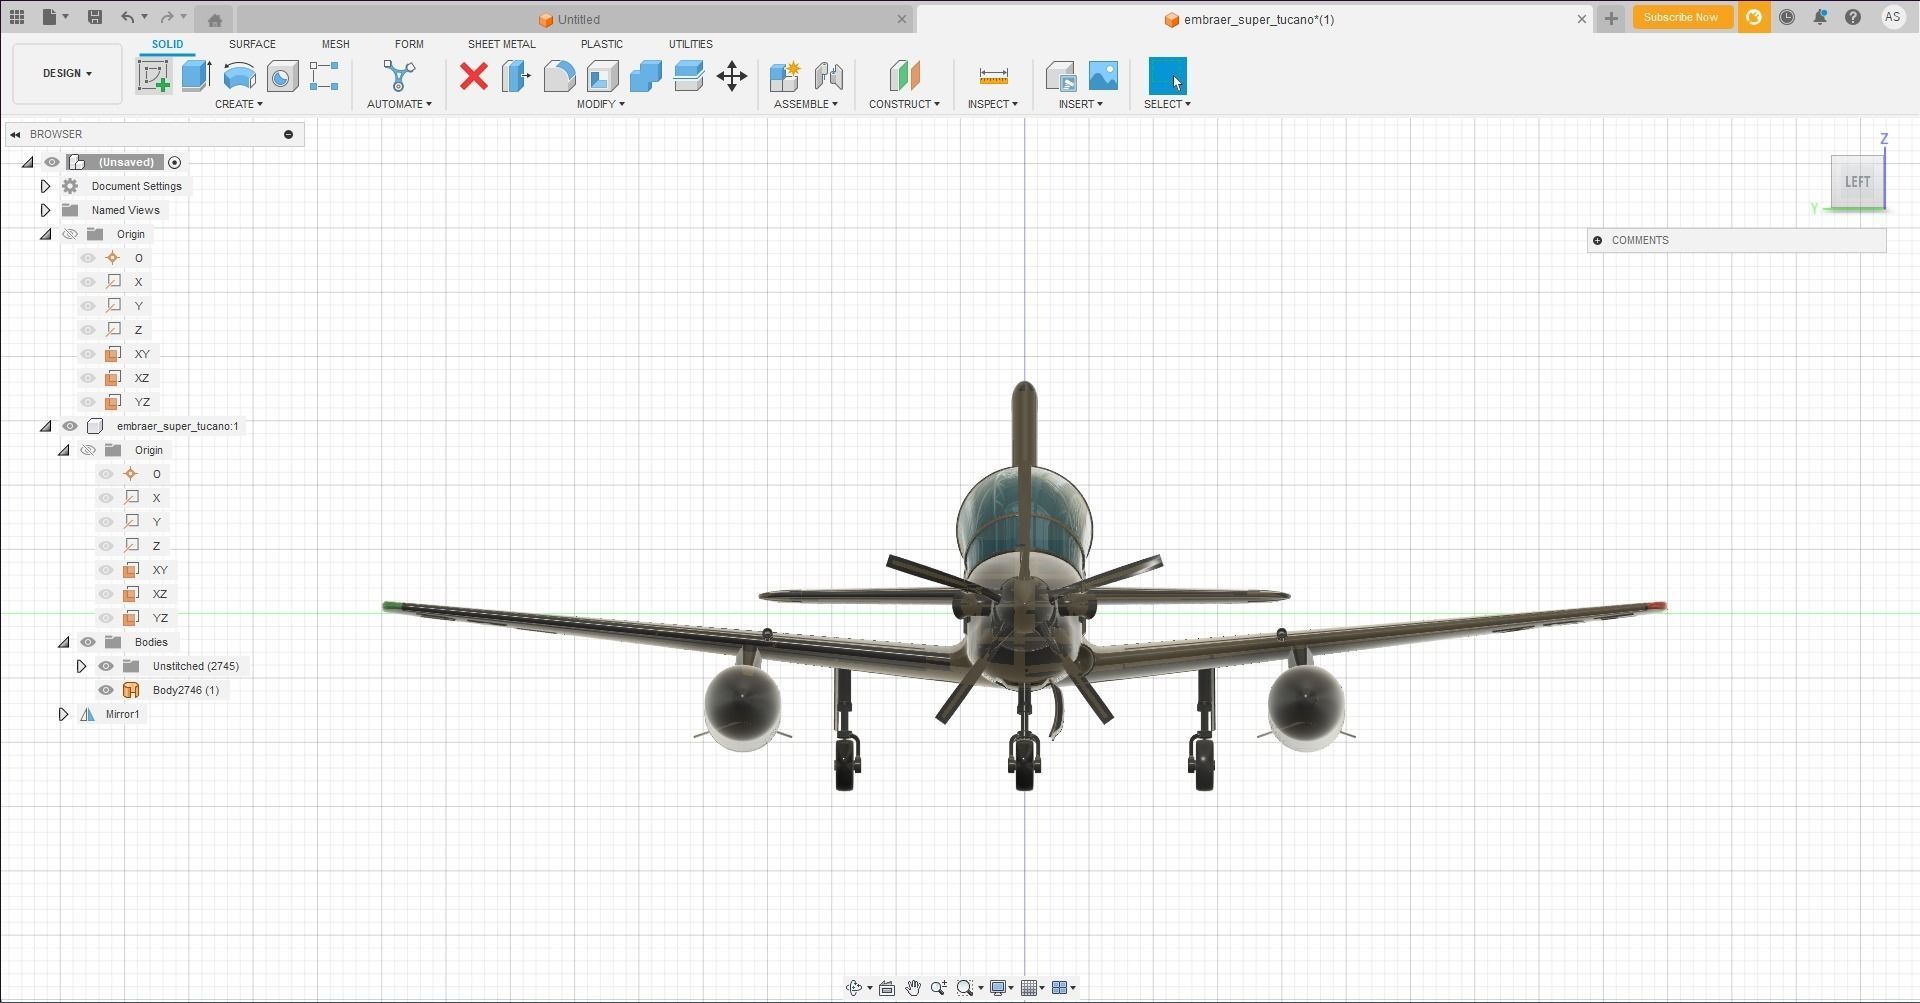1920x1003 pixels.
Task: Open the Rectangular Pattern tool
Action: pos(324,76)
